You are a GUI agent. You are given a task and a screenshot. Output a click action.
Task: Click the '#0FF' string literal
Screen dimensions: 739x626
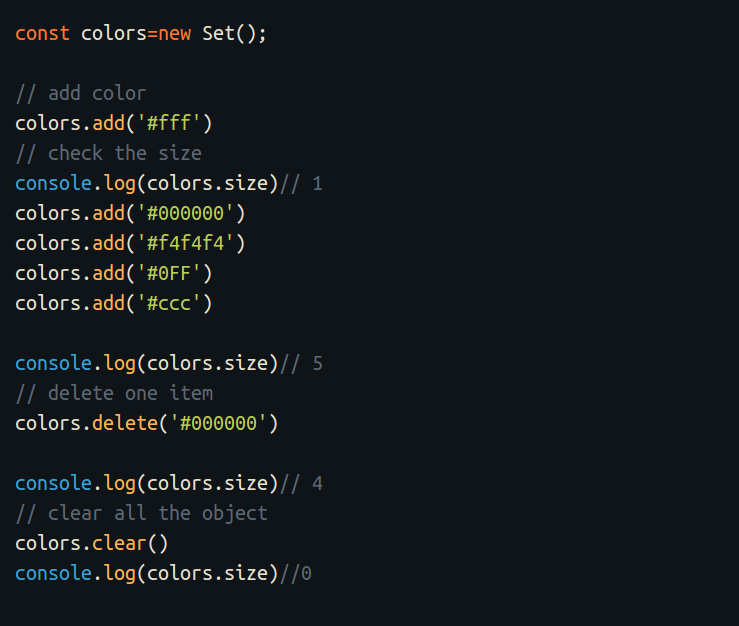(x=169, y=273)
